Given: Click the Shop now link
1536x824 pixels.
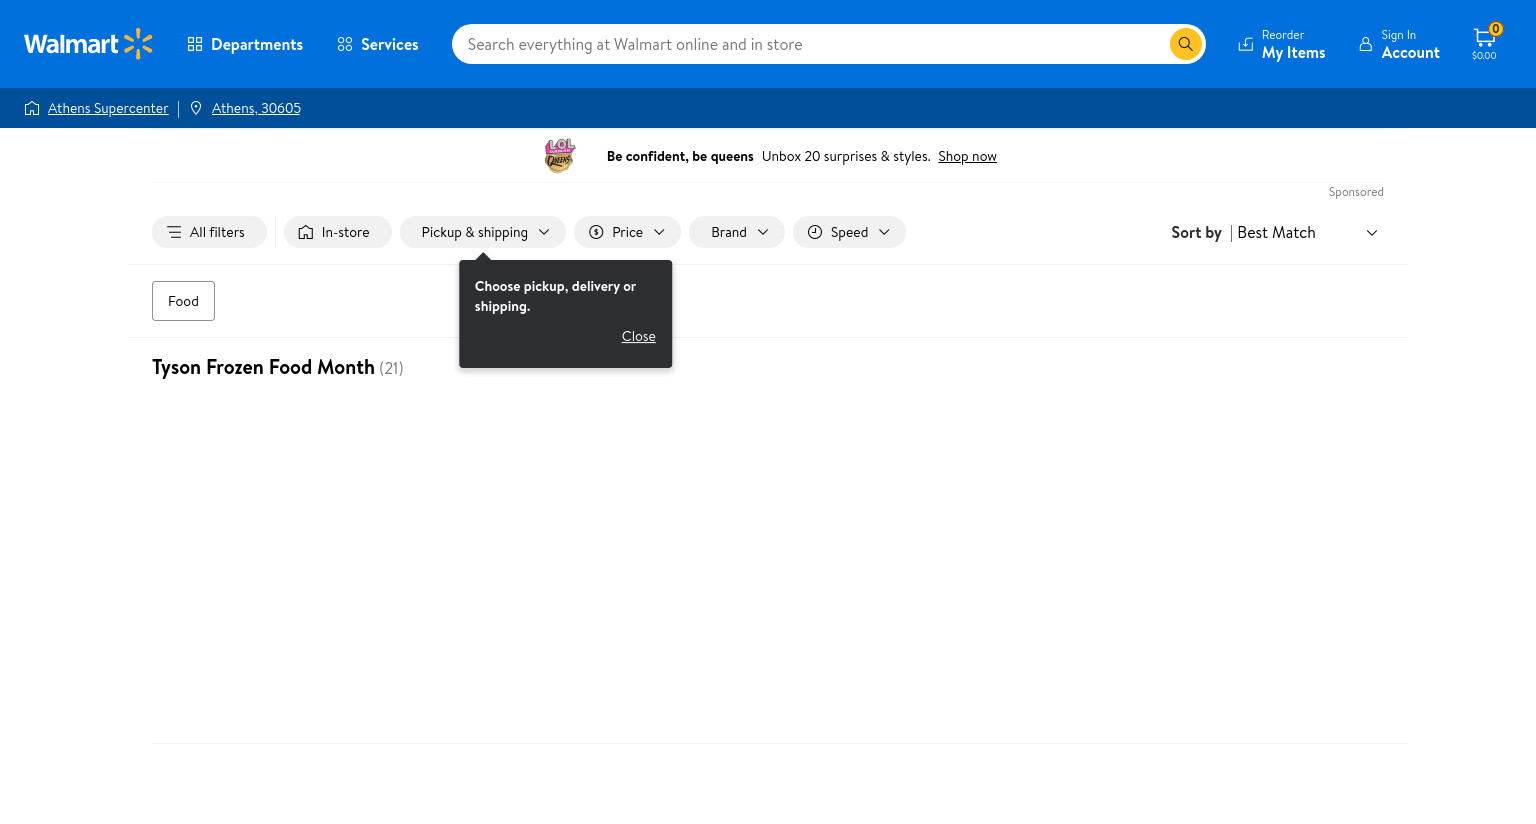Looking at the screenshot, I should (x=967, y=156).
